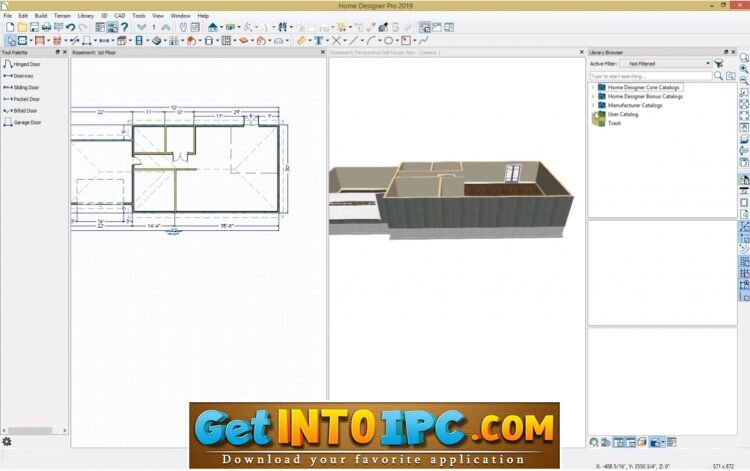Open the camera view house tool

(213, 27)
